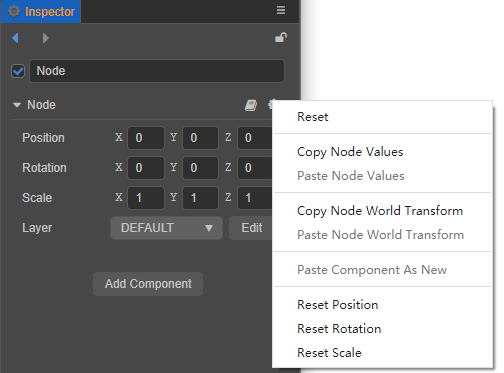Click Scale Z field
504x373 pixels.
[x=255, y=198]
